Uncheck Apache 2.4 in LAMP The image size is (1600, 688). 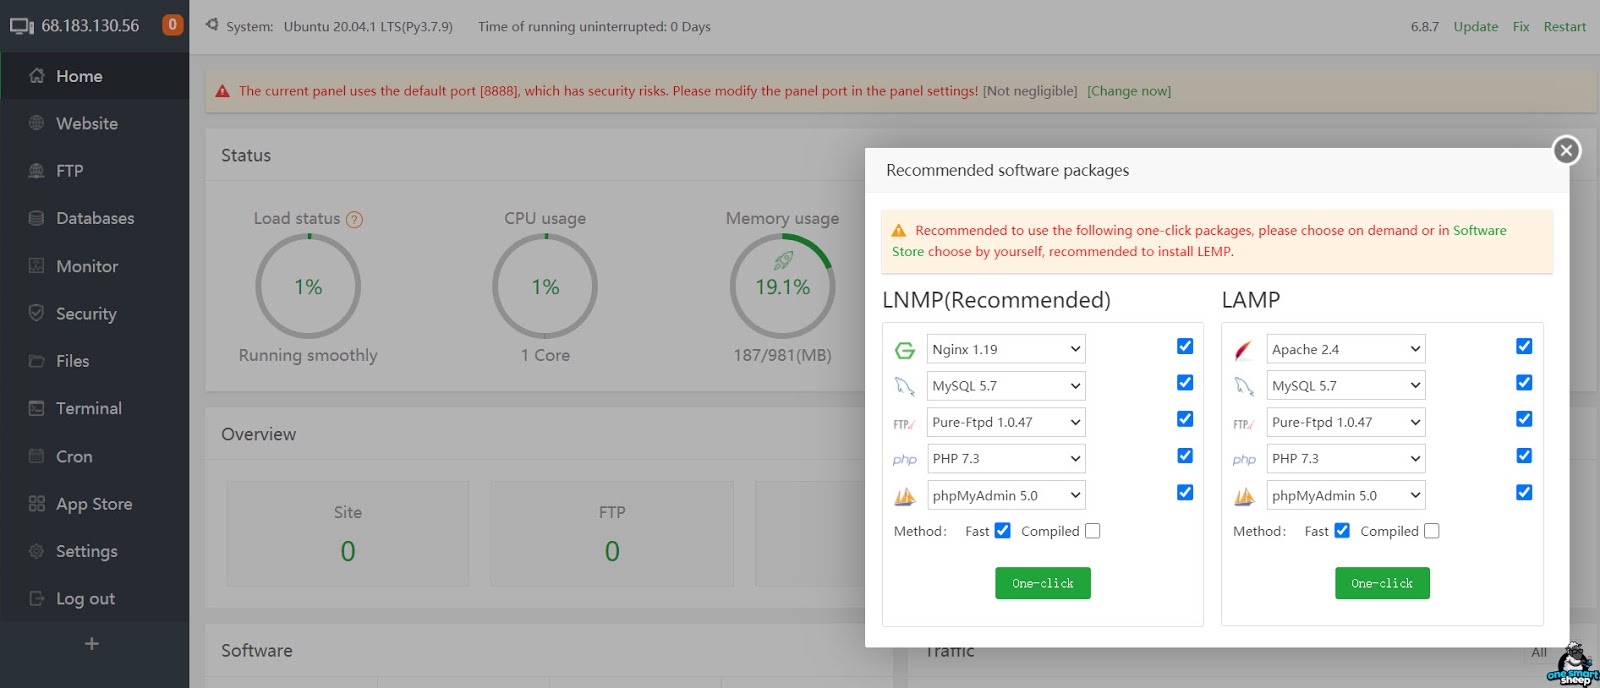(x=1524, y=346)
